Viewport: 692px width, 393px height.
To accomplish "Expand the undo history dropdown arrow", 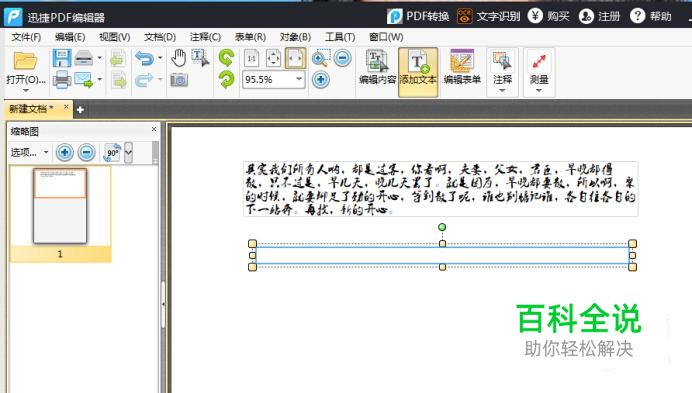I will pos(160,58).
